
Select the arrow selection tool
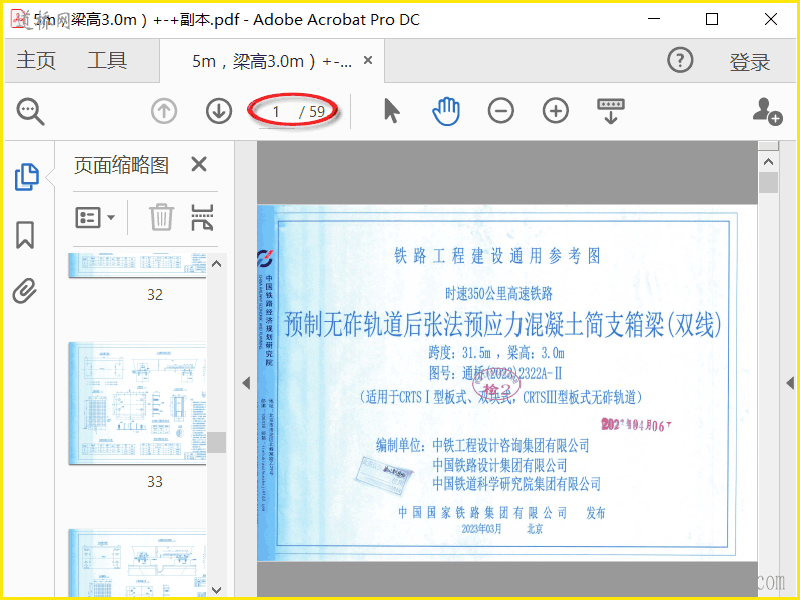coord(391,111)
